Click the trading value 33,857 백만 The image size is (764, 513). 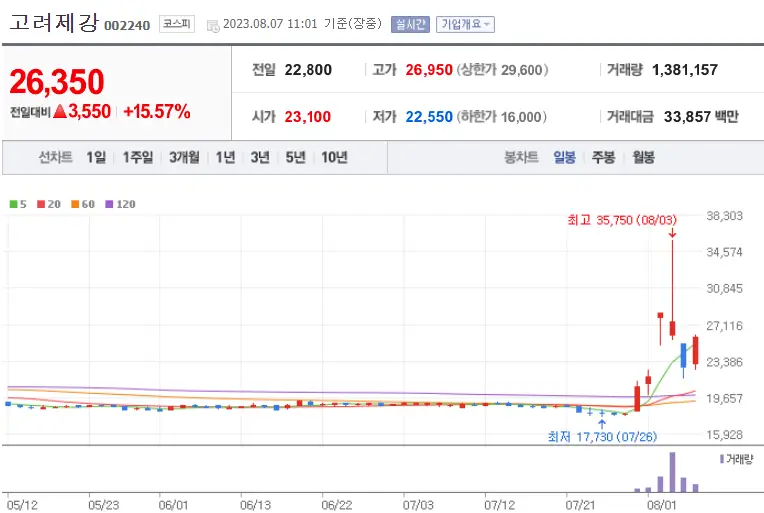(701, 116)
